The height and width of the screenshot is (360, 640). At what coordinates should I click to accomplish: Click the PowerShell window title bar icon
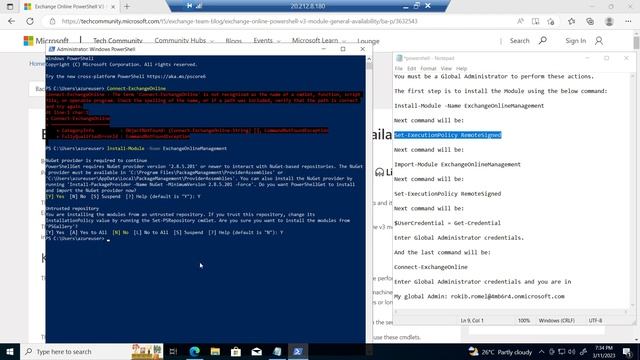coord(51,49)
